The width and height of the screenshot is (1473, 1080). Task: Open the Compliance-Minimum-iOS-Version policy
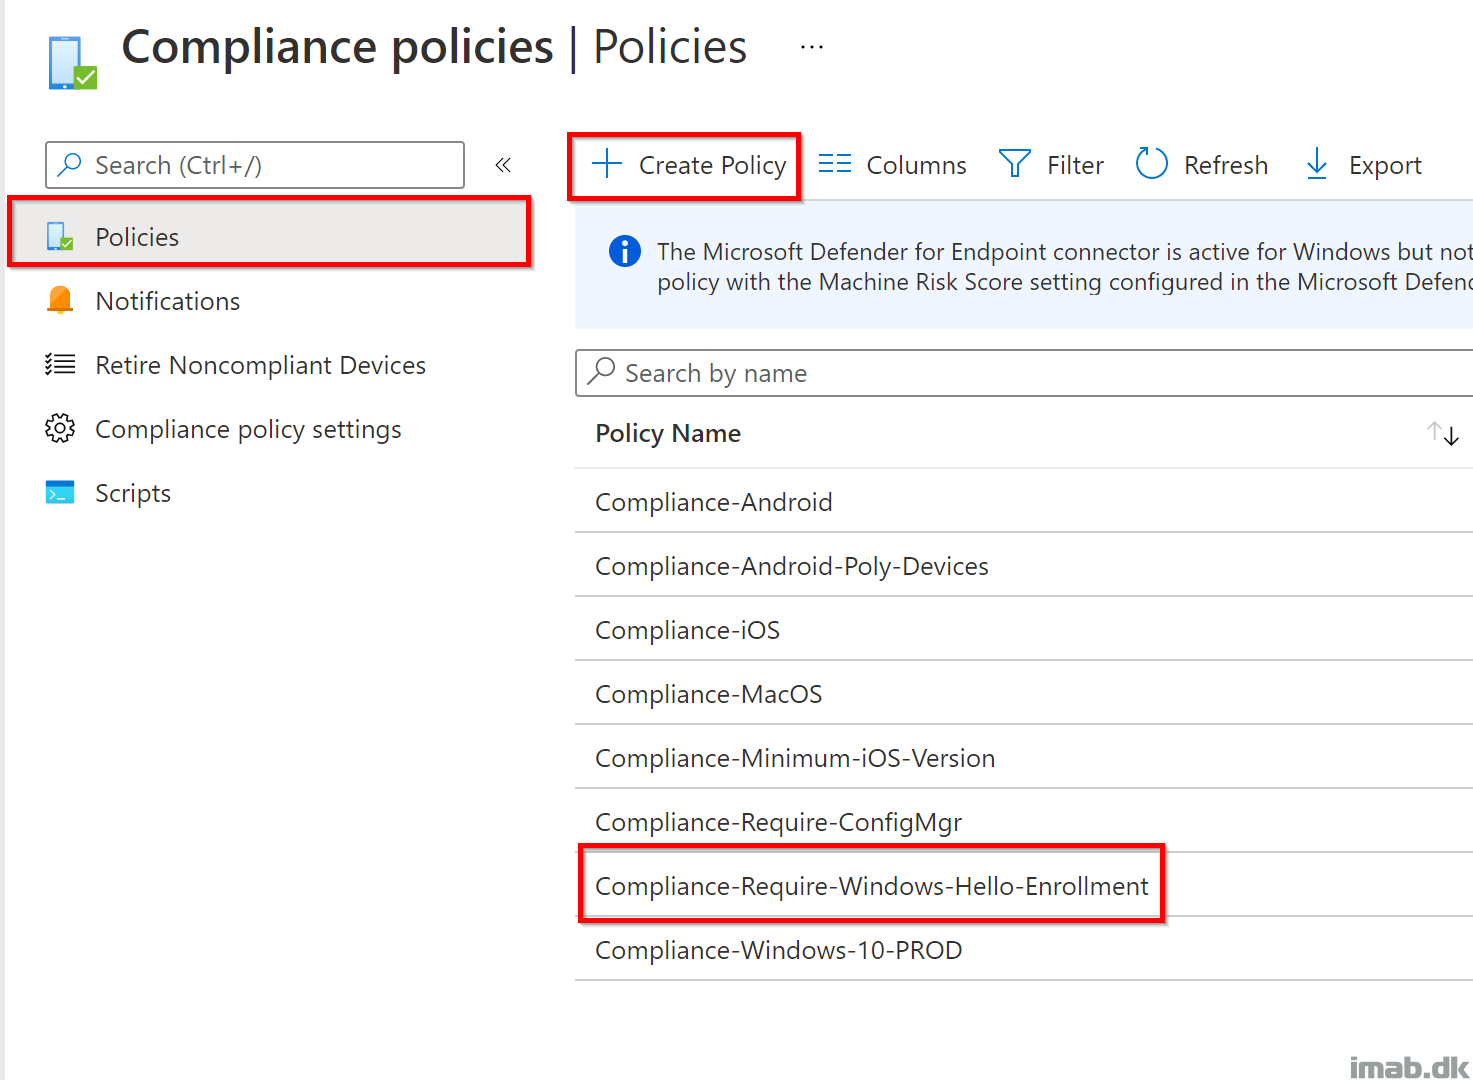pos(795,758)
